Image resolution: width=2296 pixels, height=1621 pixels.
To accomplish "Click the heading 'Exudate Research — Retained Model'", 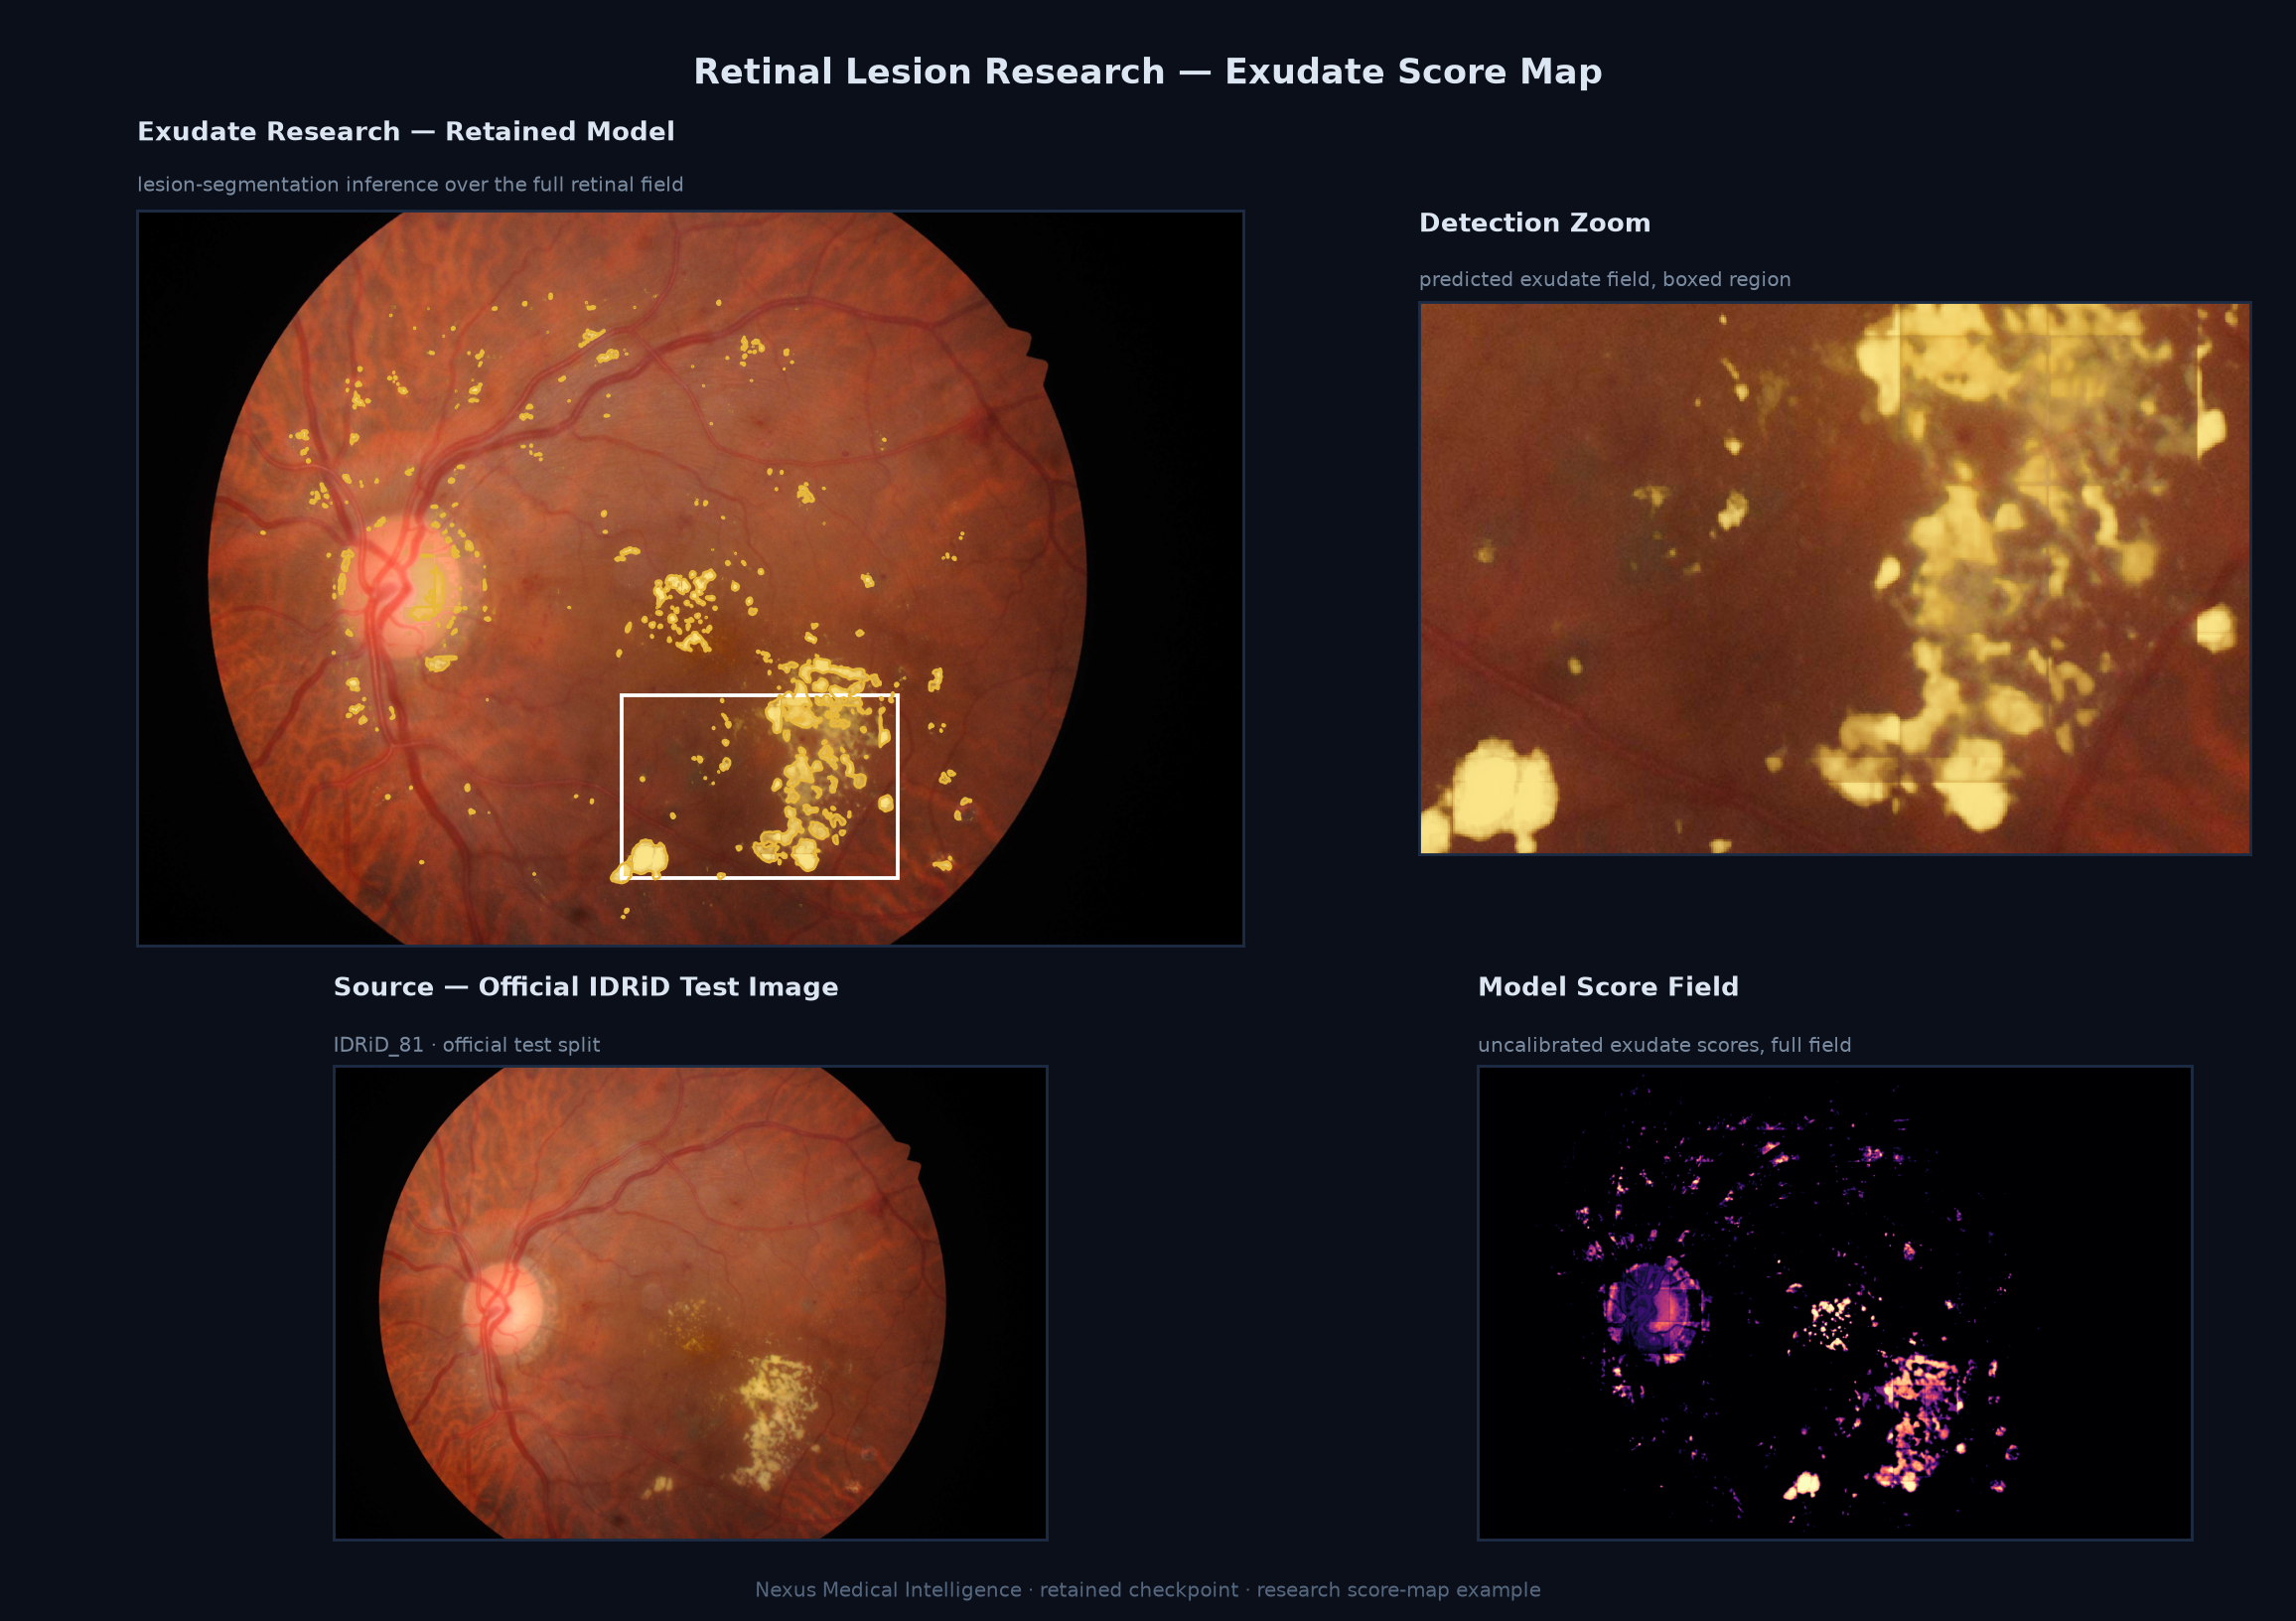I will [x=406, y=132].
